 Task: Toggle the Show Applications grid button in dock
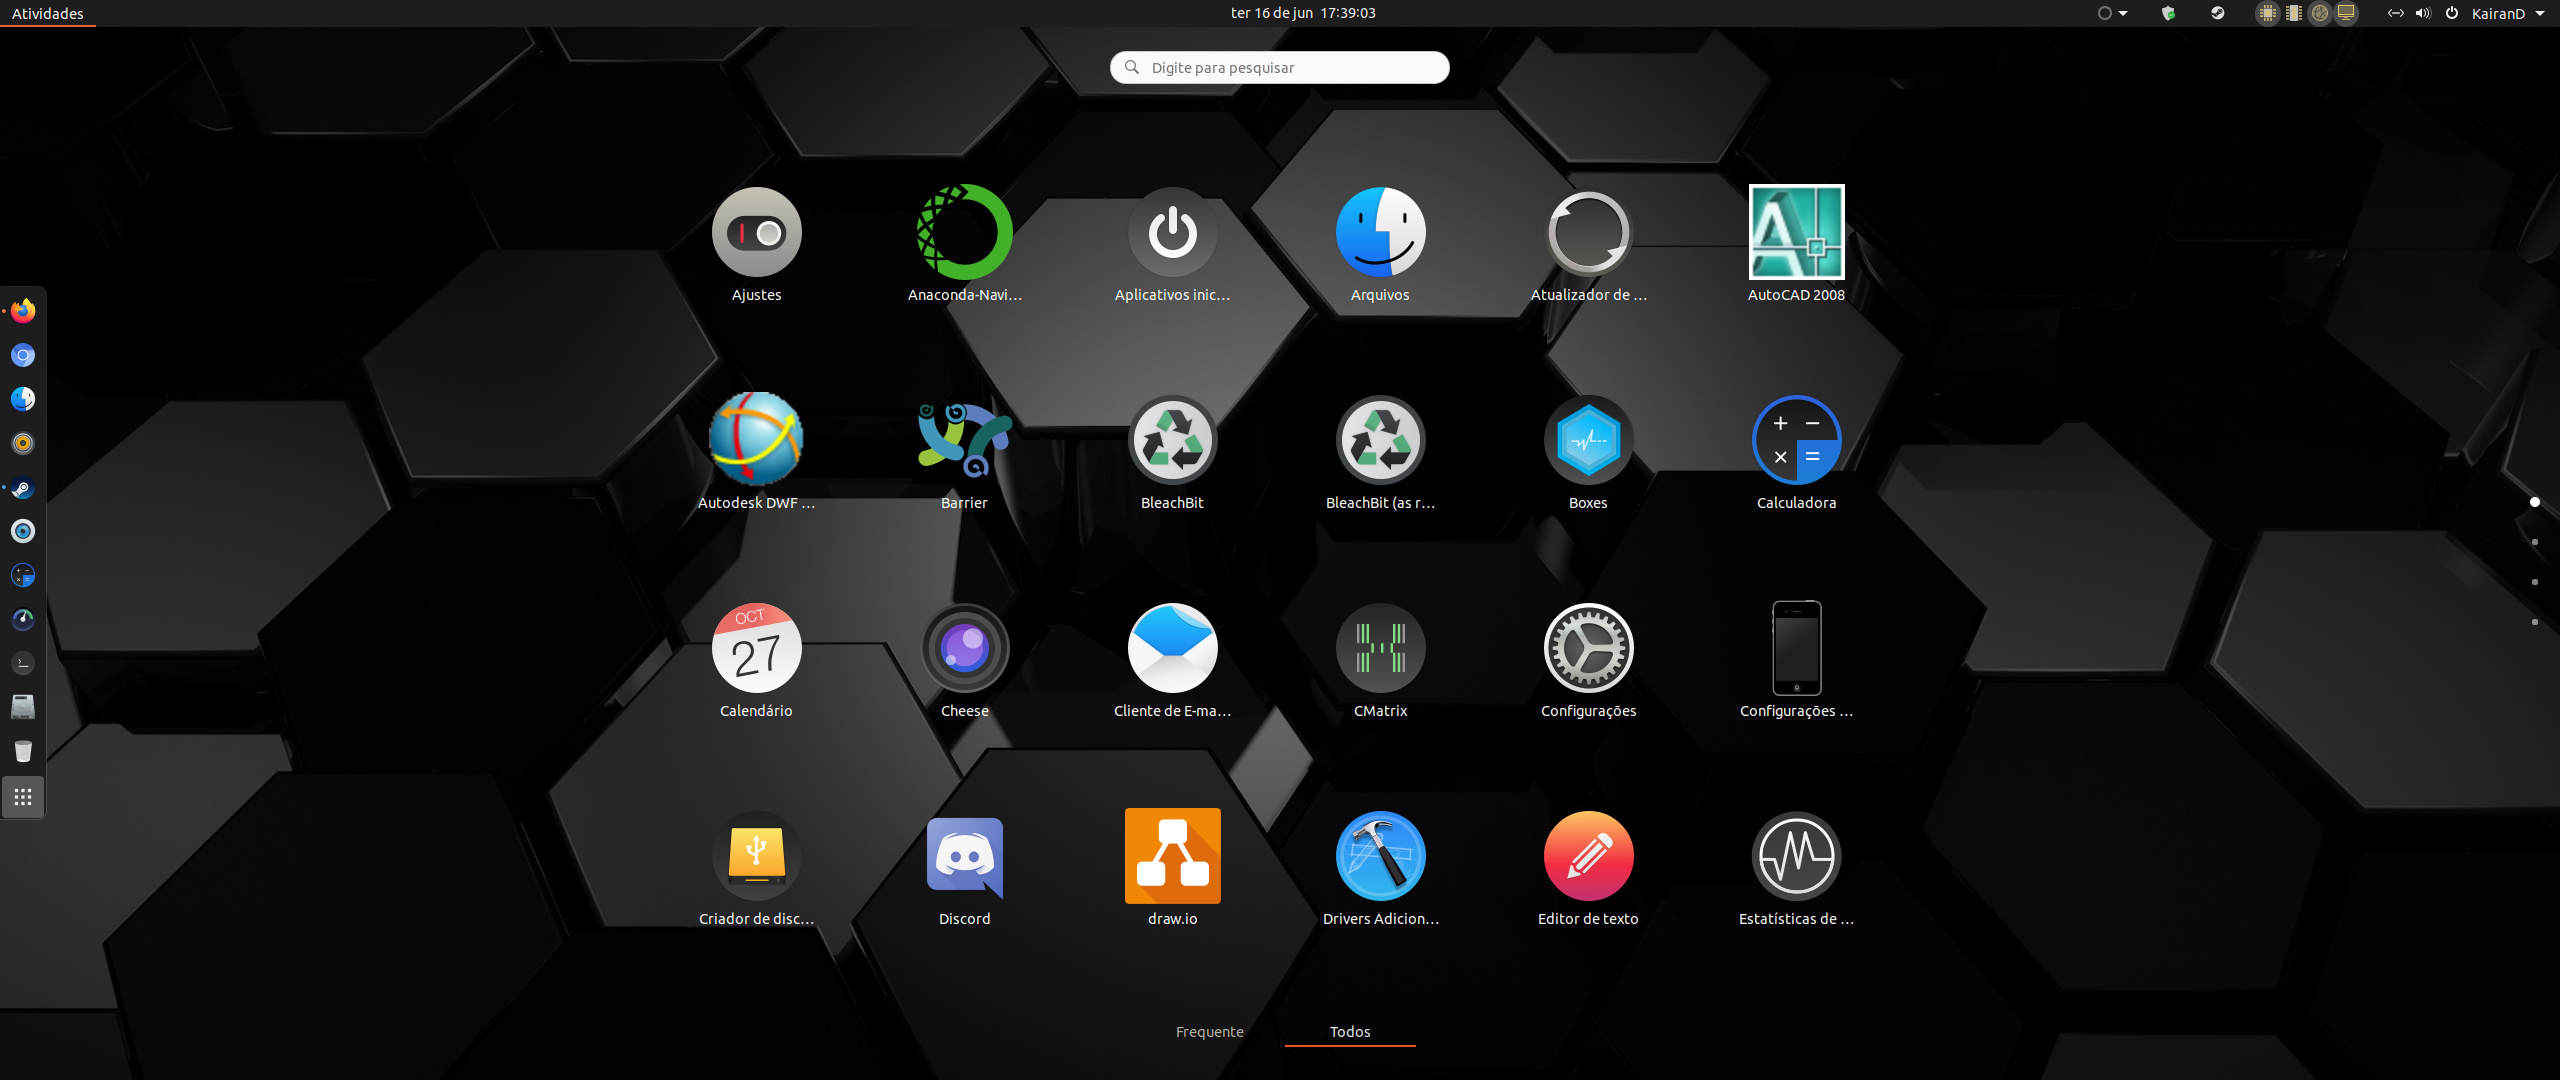[23, 797]
